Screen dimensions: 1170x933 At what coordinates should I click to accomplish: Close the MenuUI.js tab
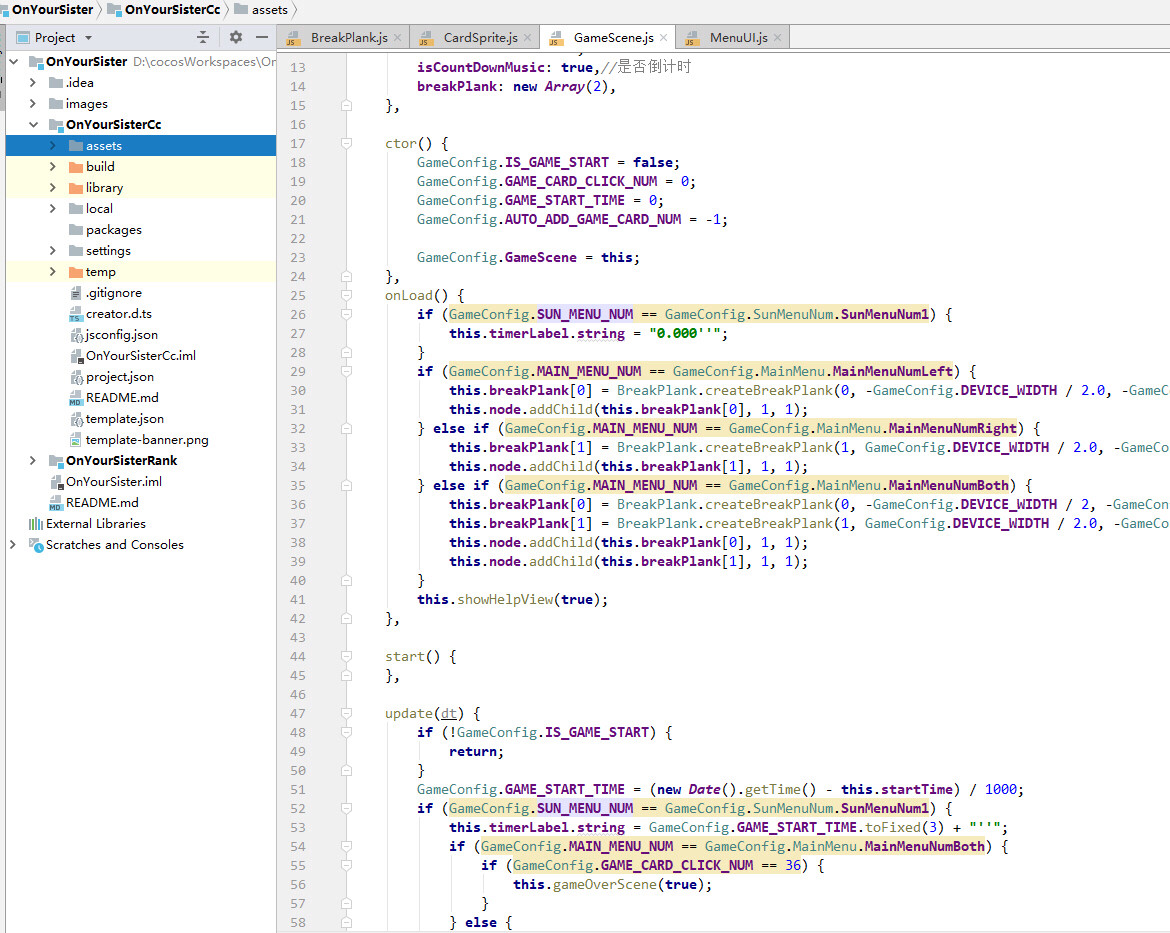(x=777, y=38)
